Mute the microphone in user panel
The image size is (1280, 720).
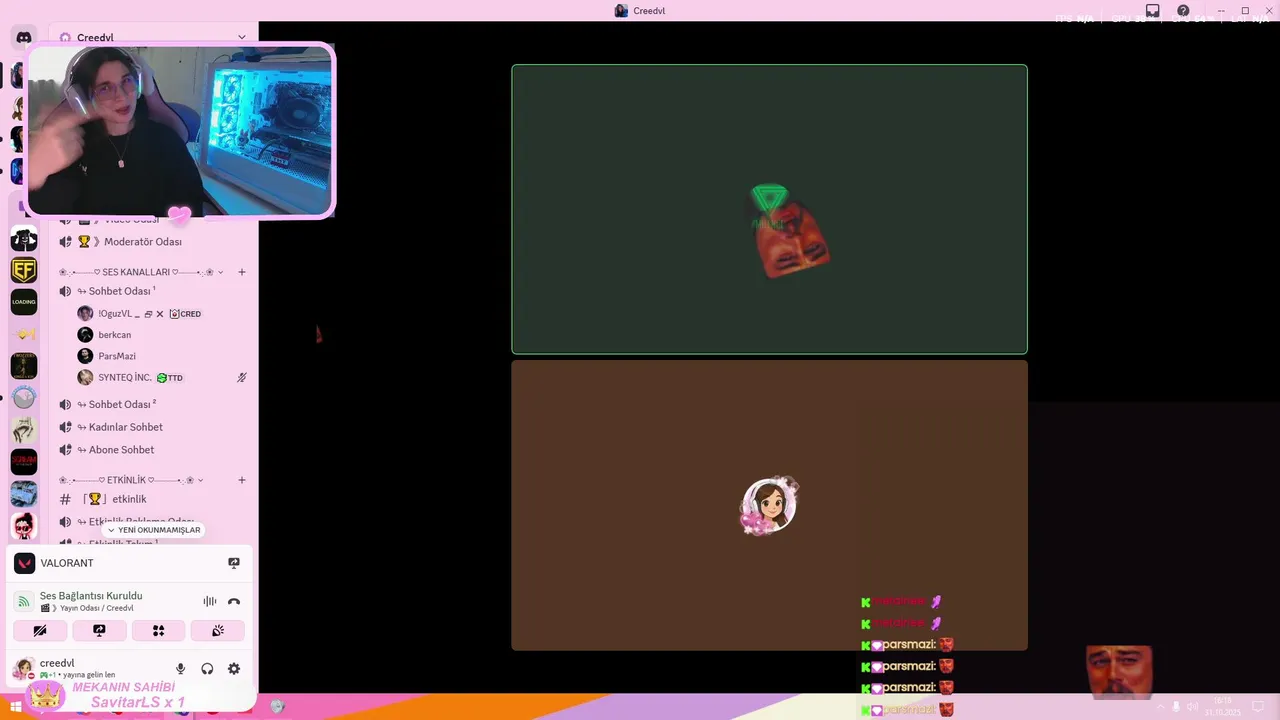point(181,669)
